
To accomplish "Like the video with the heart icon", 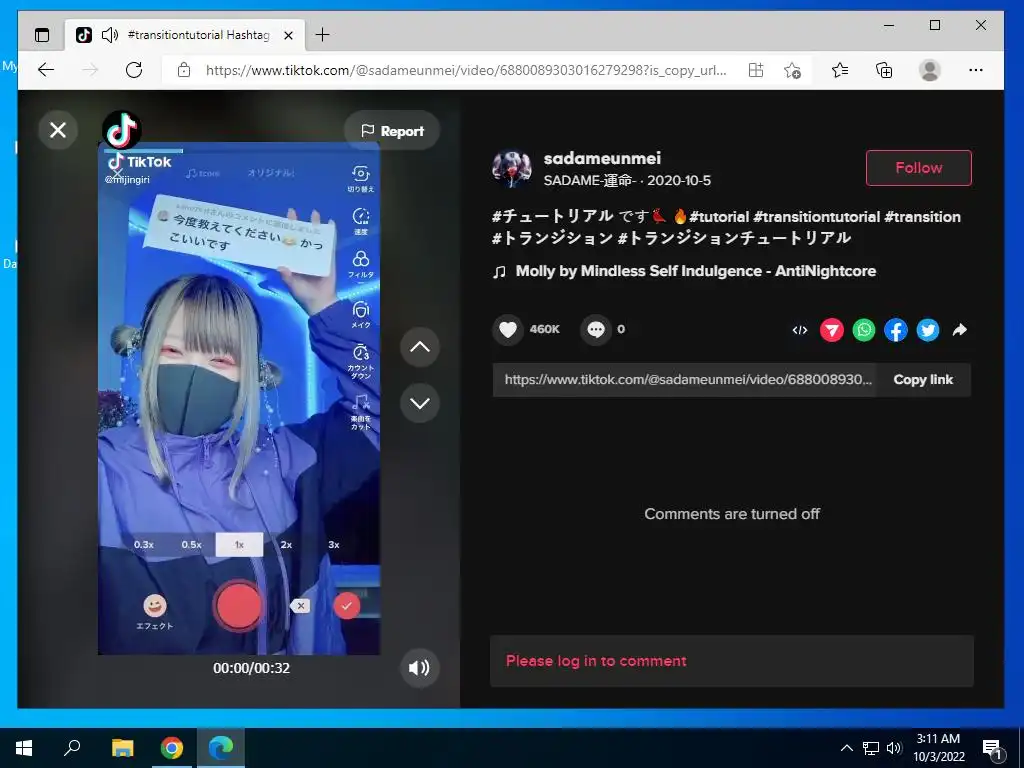I will pos(508,329).
